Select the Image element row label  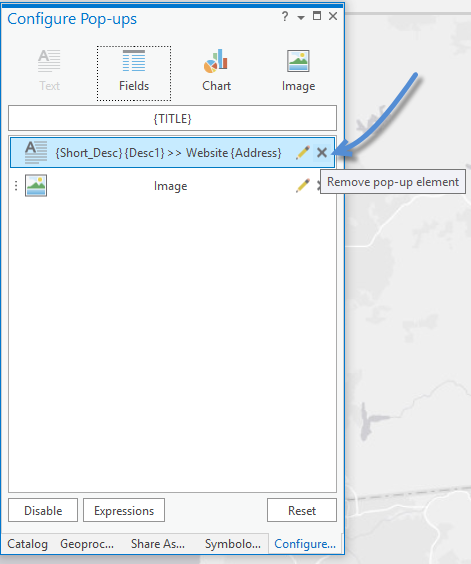tap(171, 186)
